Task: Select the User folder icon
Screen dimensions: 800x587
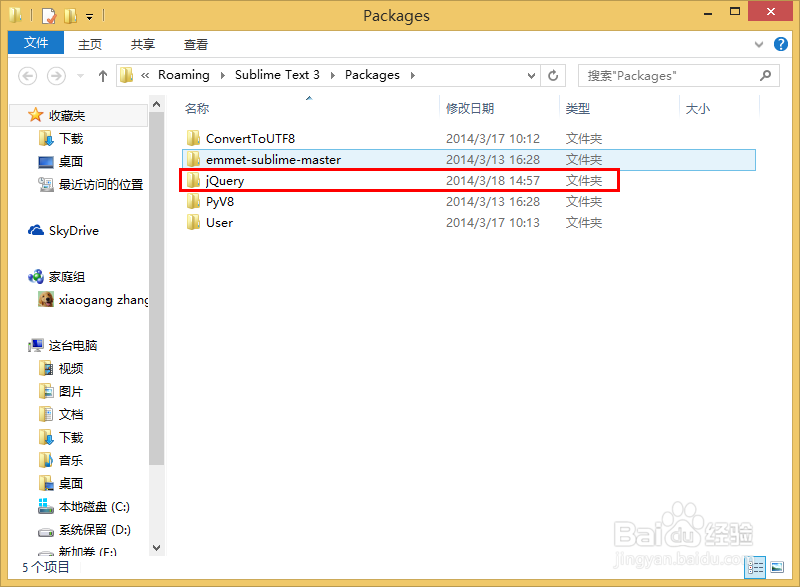Action: [193, 222]
